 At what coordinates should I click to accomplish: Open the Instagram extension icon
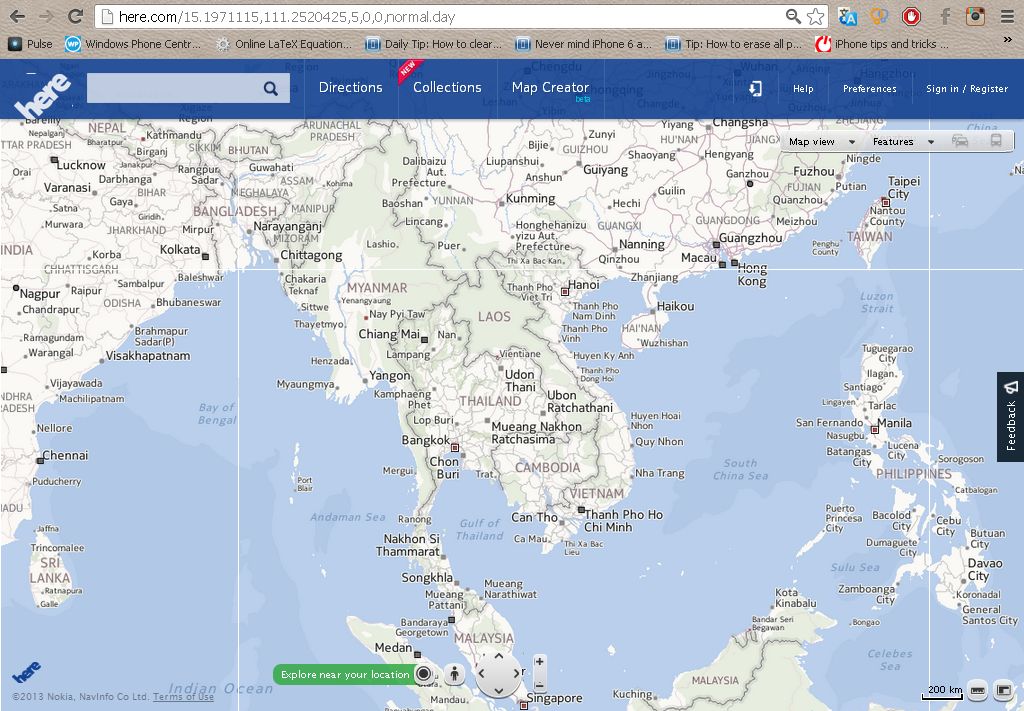[x=976, y=16]
